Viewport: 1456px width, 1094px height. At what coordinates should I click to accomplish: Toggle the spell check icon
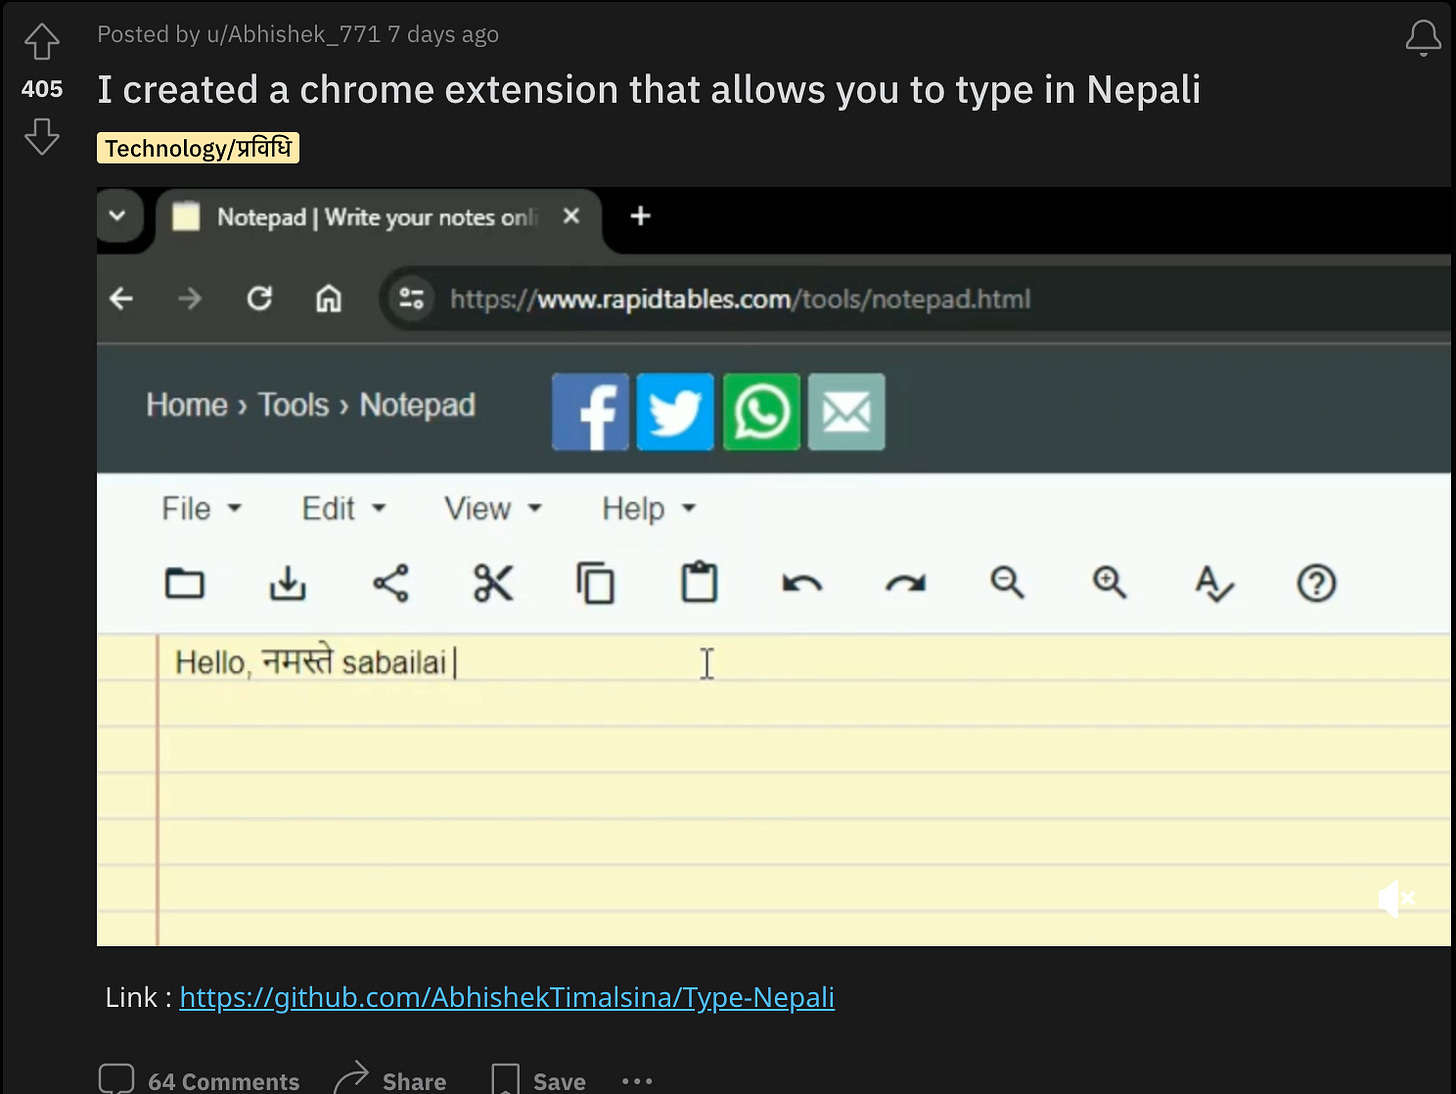coord(1214,583)
